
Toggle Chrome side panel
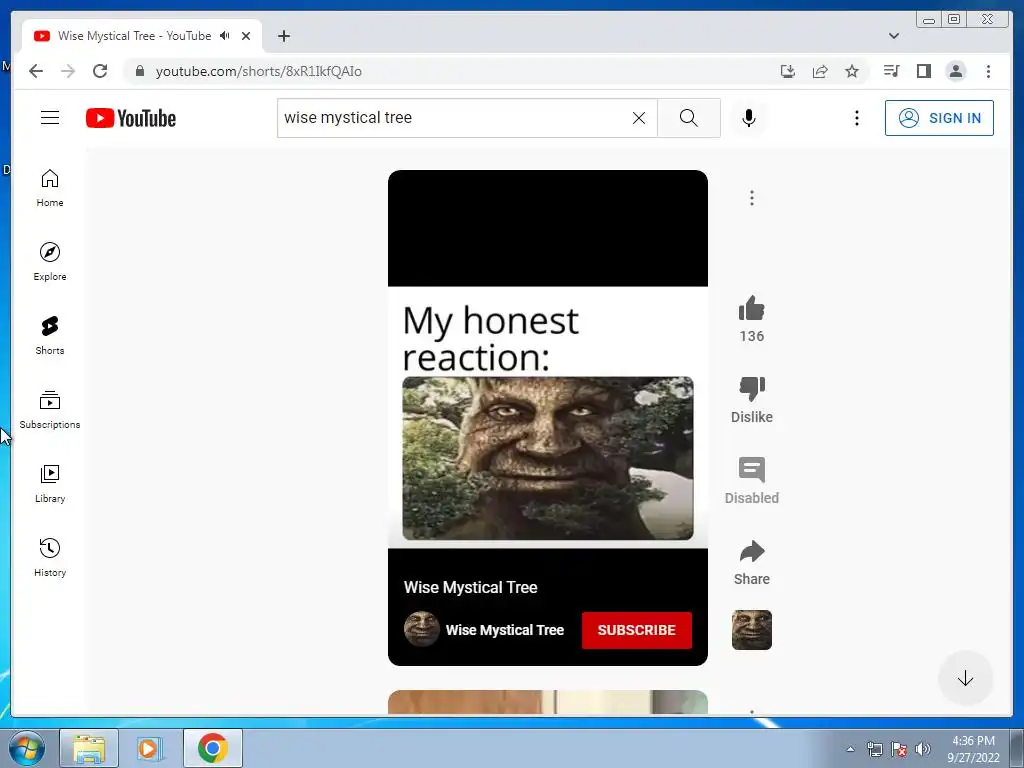click(923, 71)
